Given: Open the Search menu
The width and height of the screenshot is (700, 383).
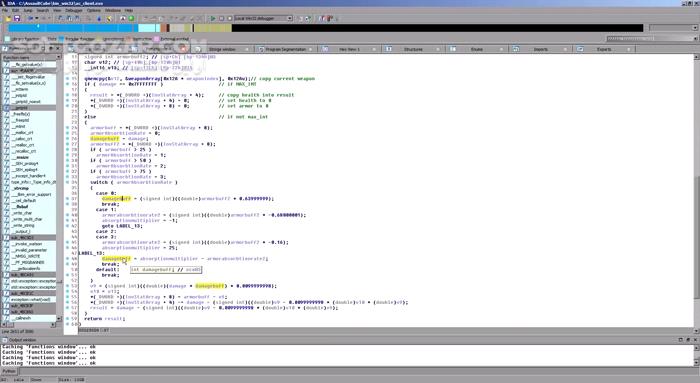Looking at the screenshot, I should pos(42,10).
